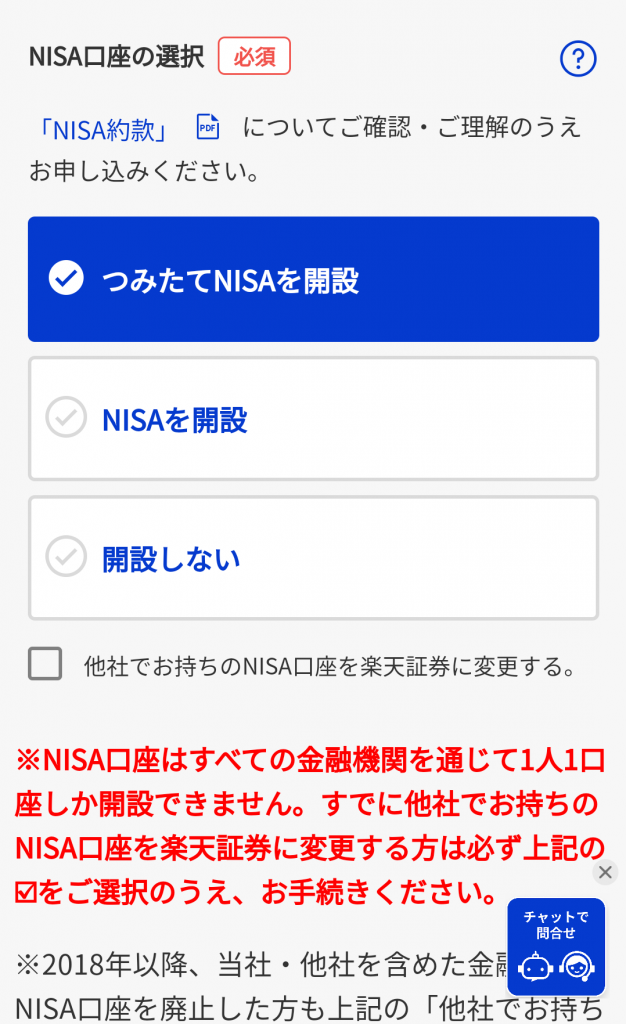
Task: Click the NISA口座の選択 heading
Action: [116, 56]
